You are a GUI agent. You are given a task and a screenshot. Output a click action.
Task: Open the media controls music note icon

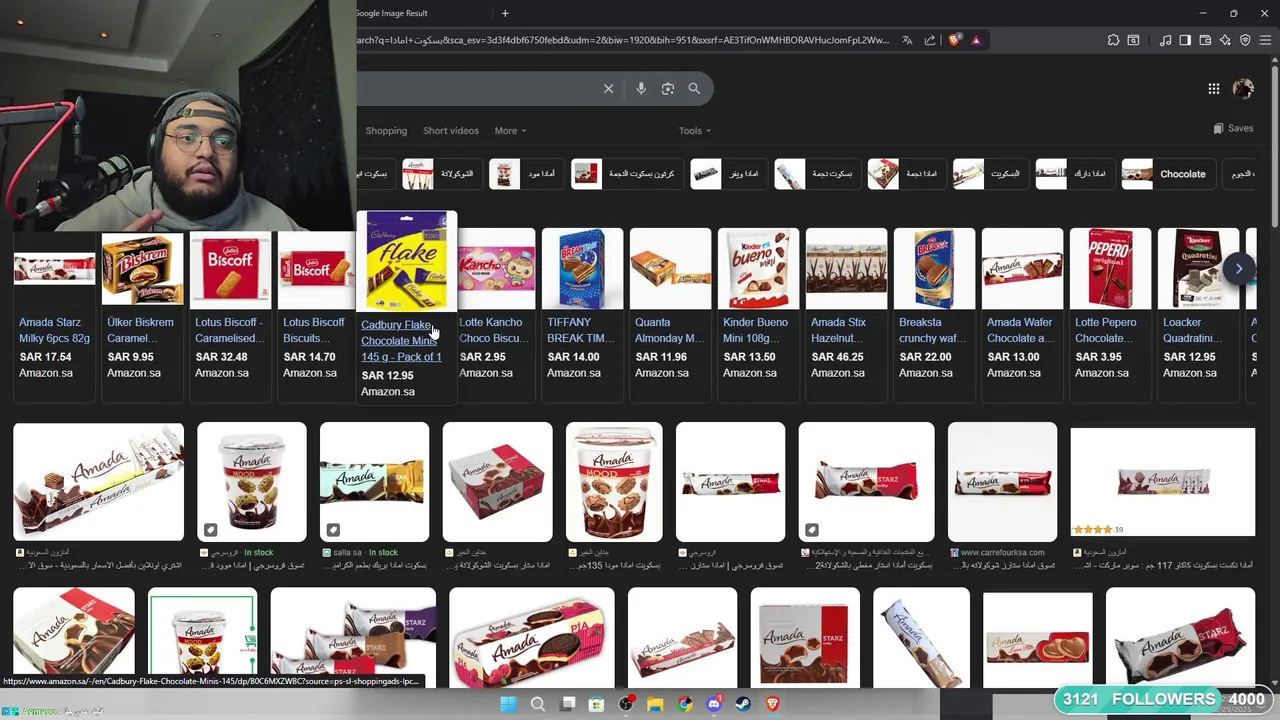pos(1165,40)
